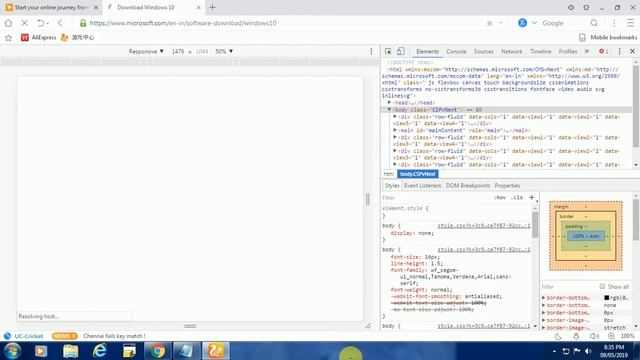
Task: Open a new tab with plus button
Action: click(212, 7)
